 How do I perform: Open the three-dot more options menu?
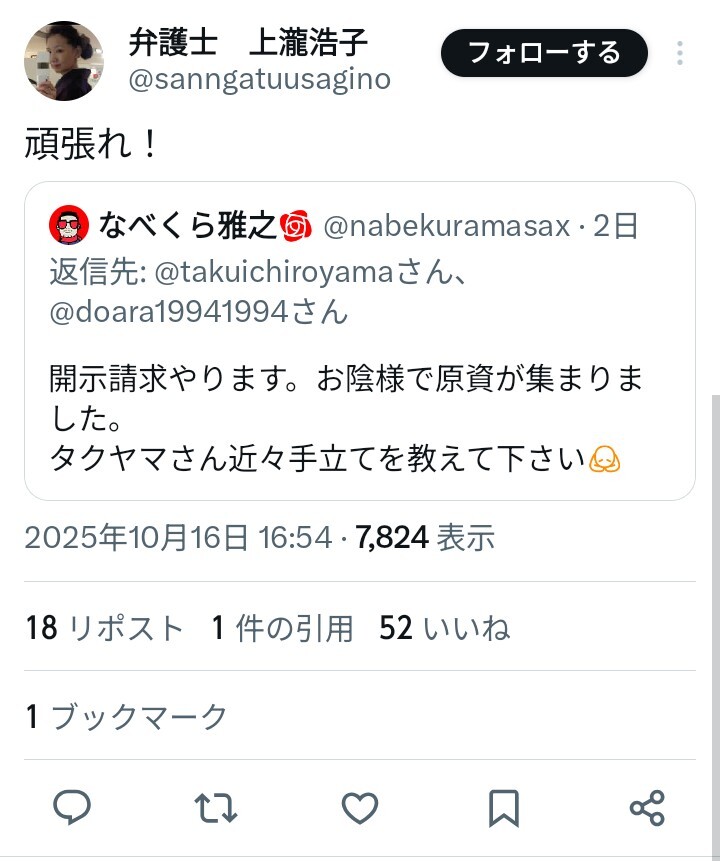[x=680, y=53]
